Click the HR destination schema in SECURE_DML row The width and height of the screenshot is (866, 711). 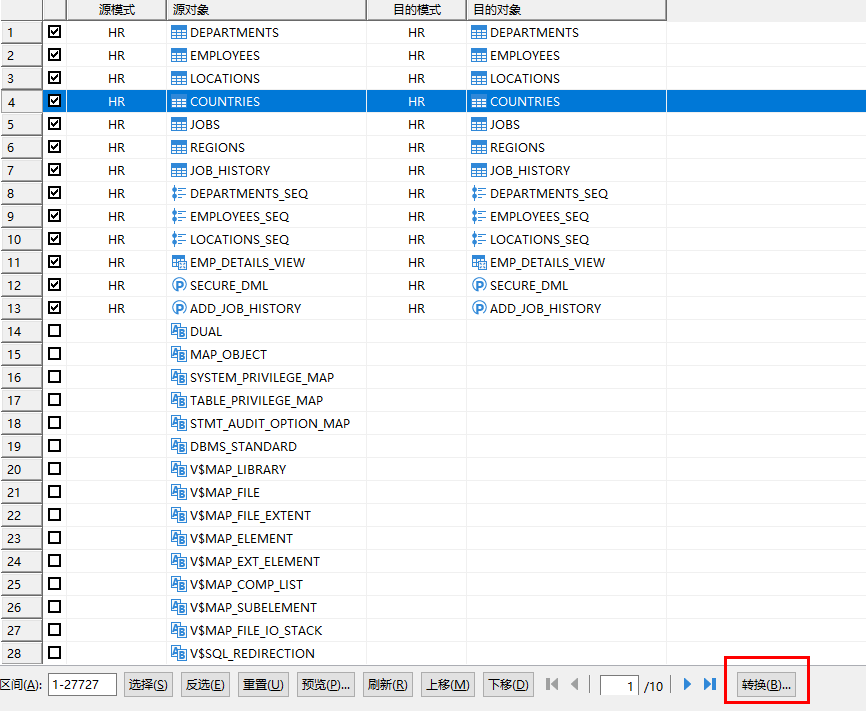pos(416,285)
